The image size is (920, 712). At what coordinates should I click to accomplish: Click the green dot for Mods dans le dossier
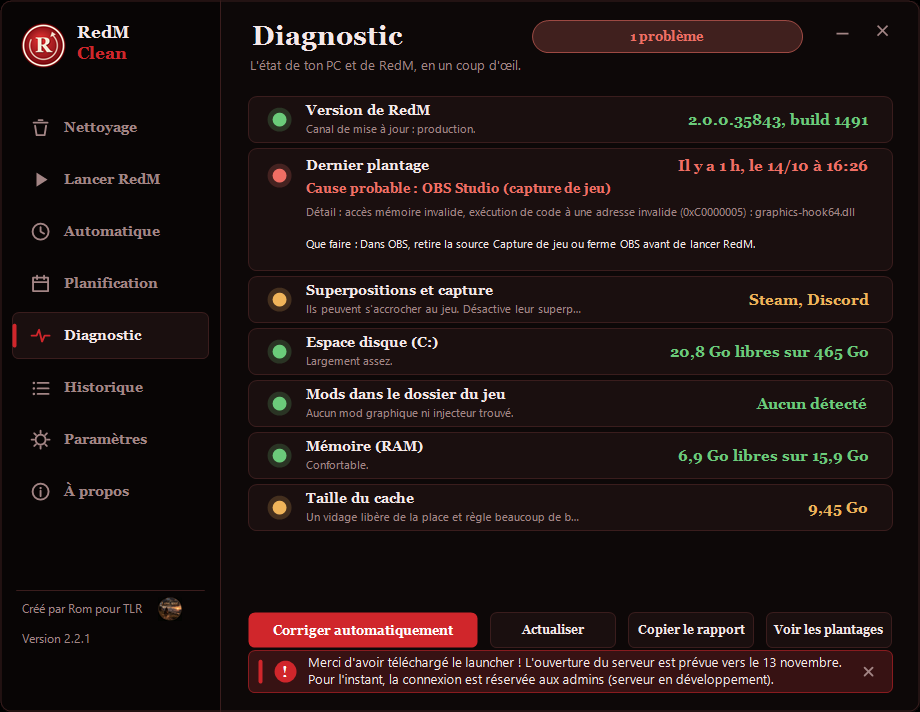click(x=280, y=404)
